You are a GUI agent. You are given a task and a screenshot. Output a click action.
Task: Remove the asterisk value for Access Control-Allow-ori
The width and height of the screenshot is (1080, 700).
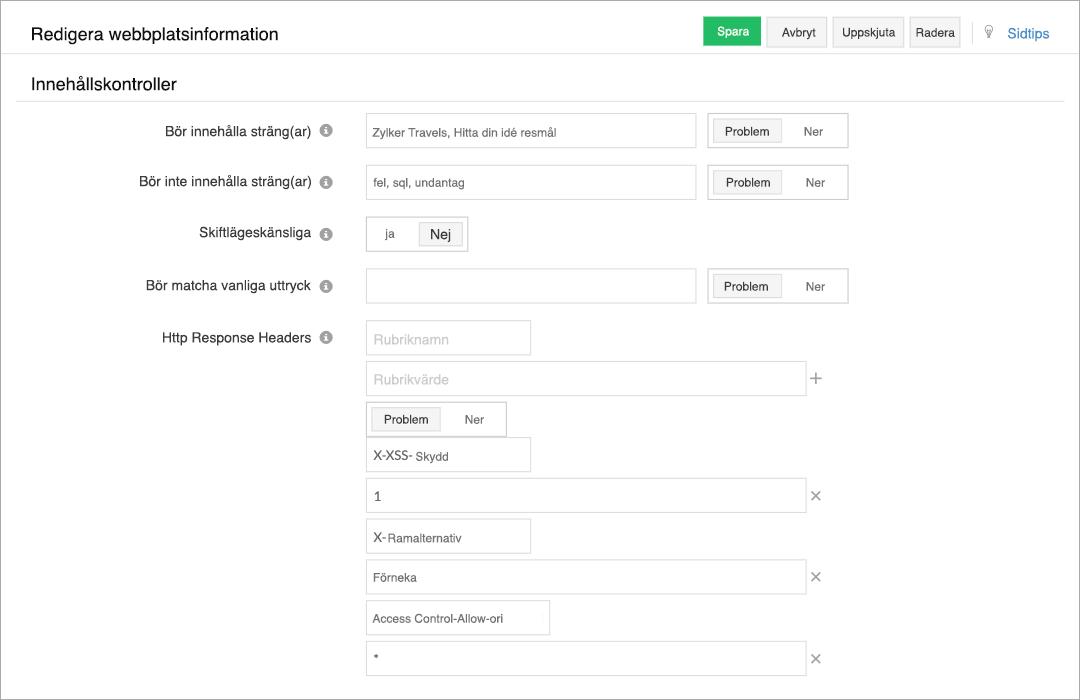816,658
